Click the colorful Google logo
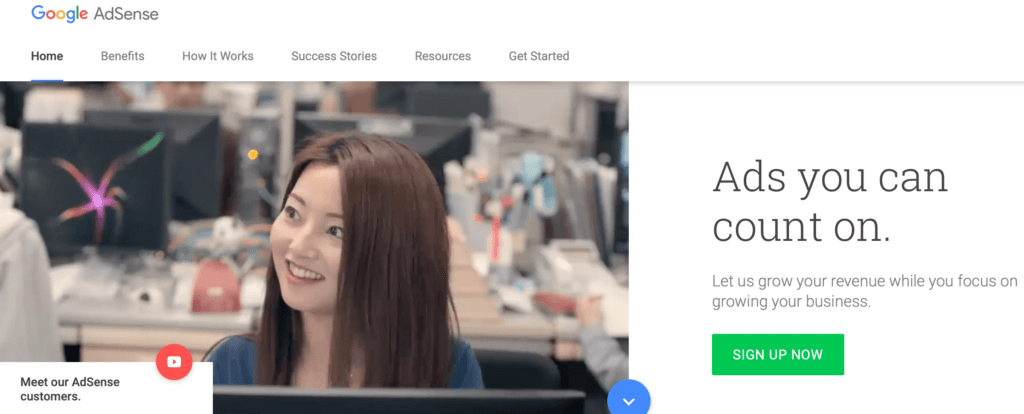This screenshot has width=1024, height=414. point(59,14)
